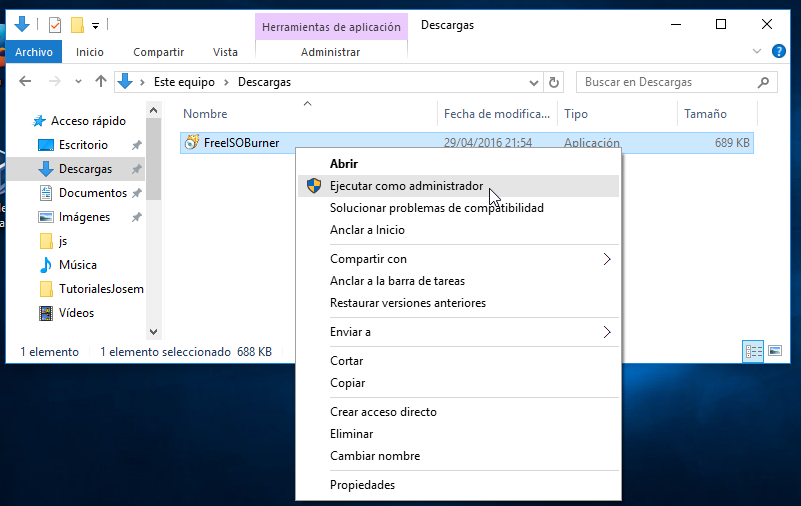Sort by Fecha de modifica... column header
The image size is (801, 506).
[x=497, y=114]
